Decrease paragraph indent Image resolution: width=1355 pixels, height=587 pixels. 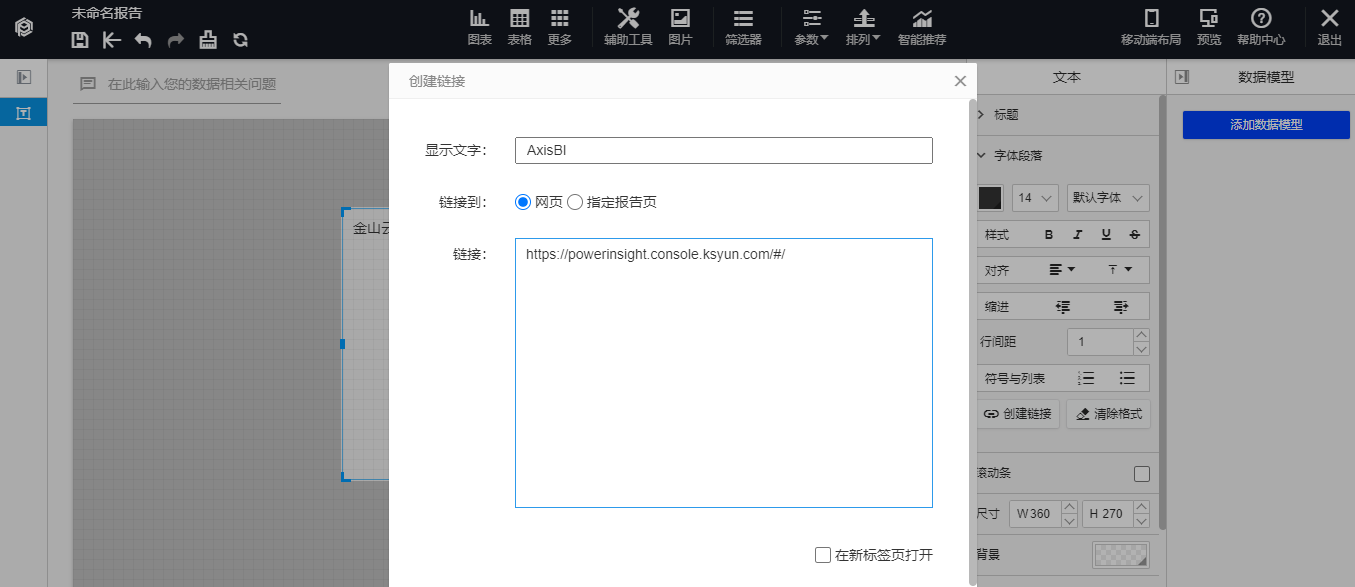click(1063, 306)
